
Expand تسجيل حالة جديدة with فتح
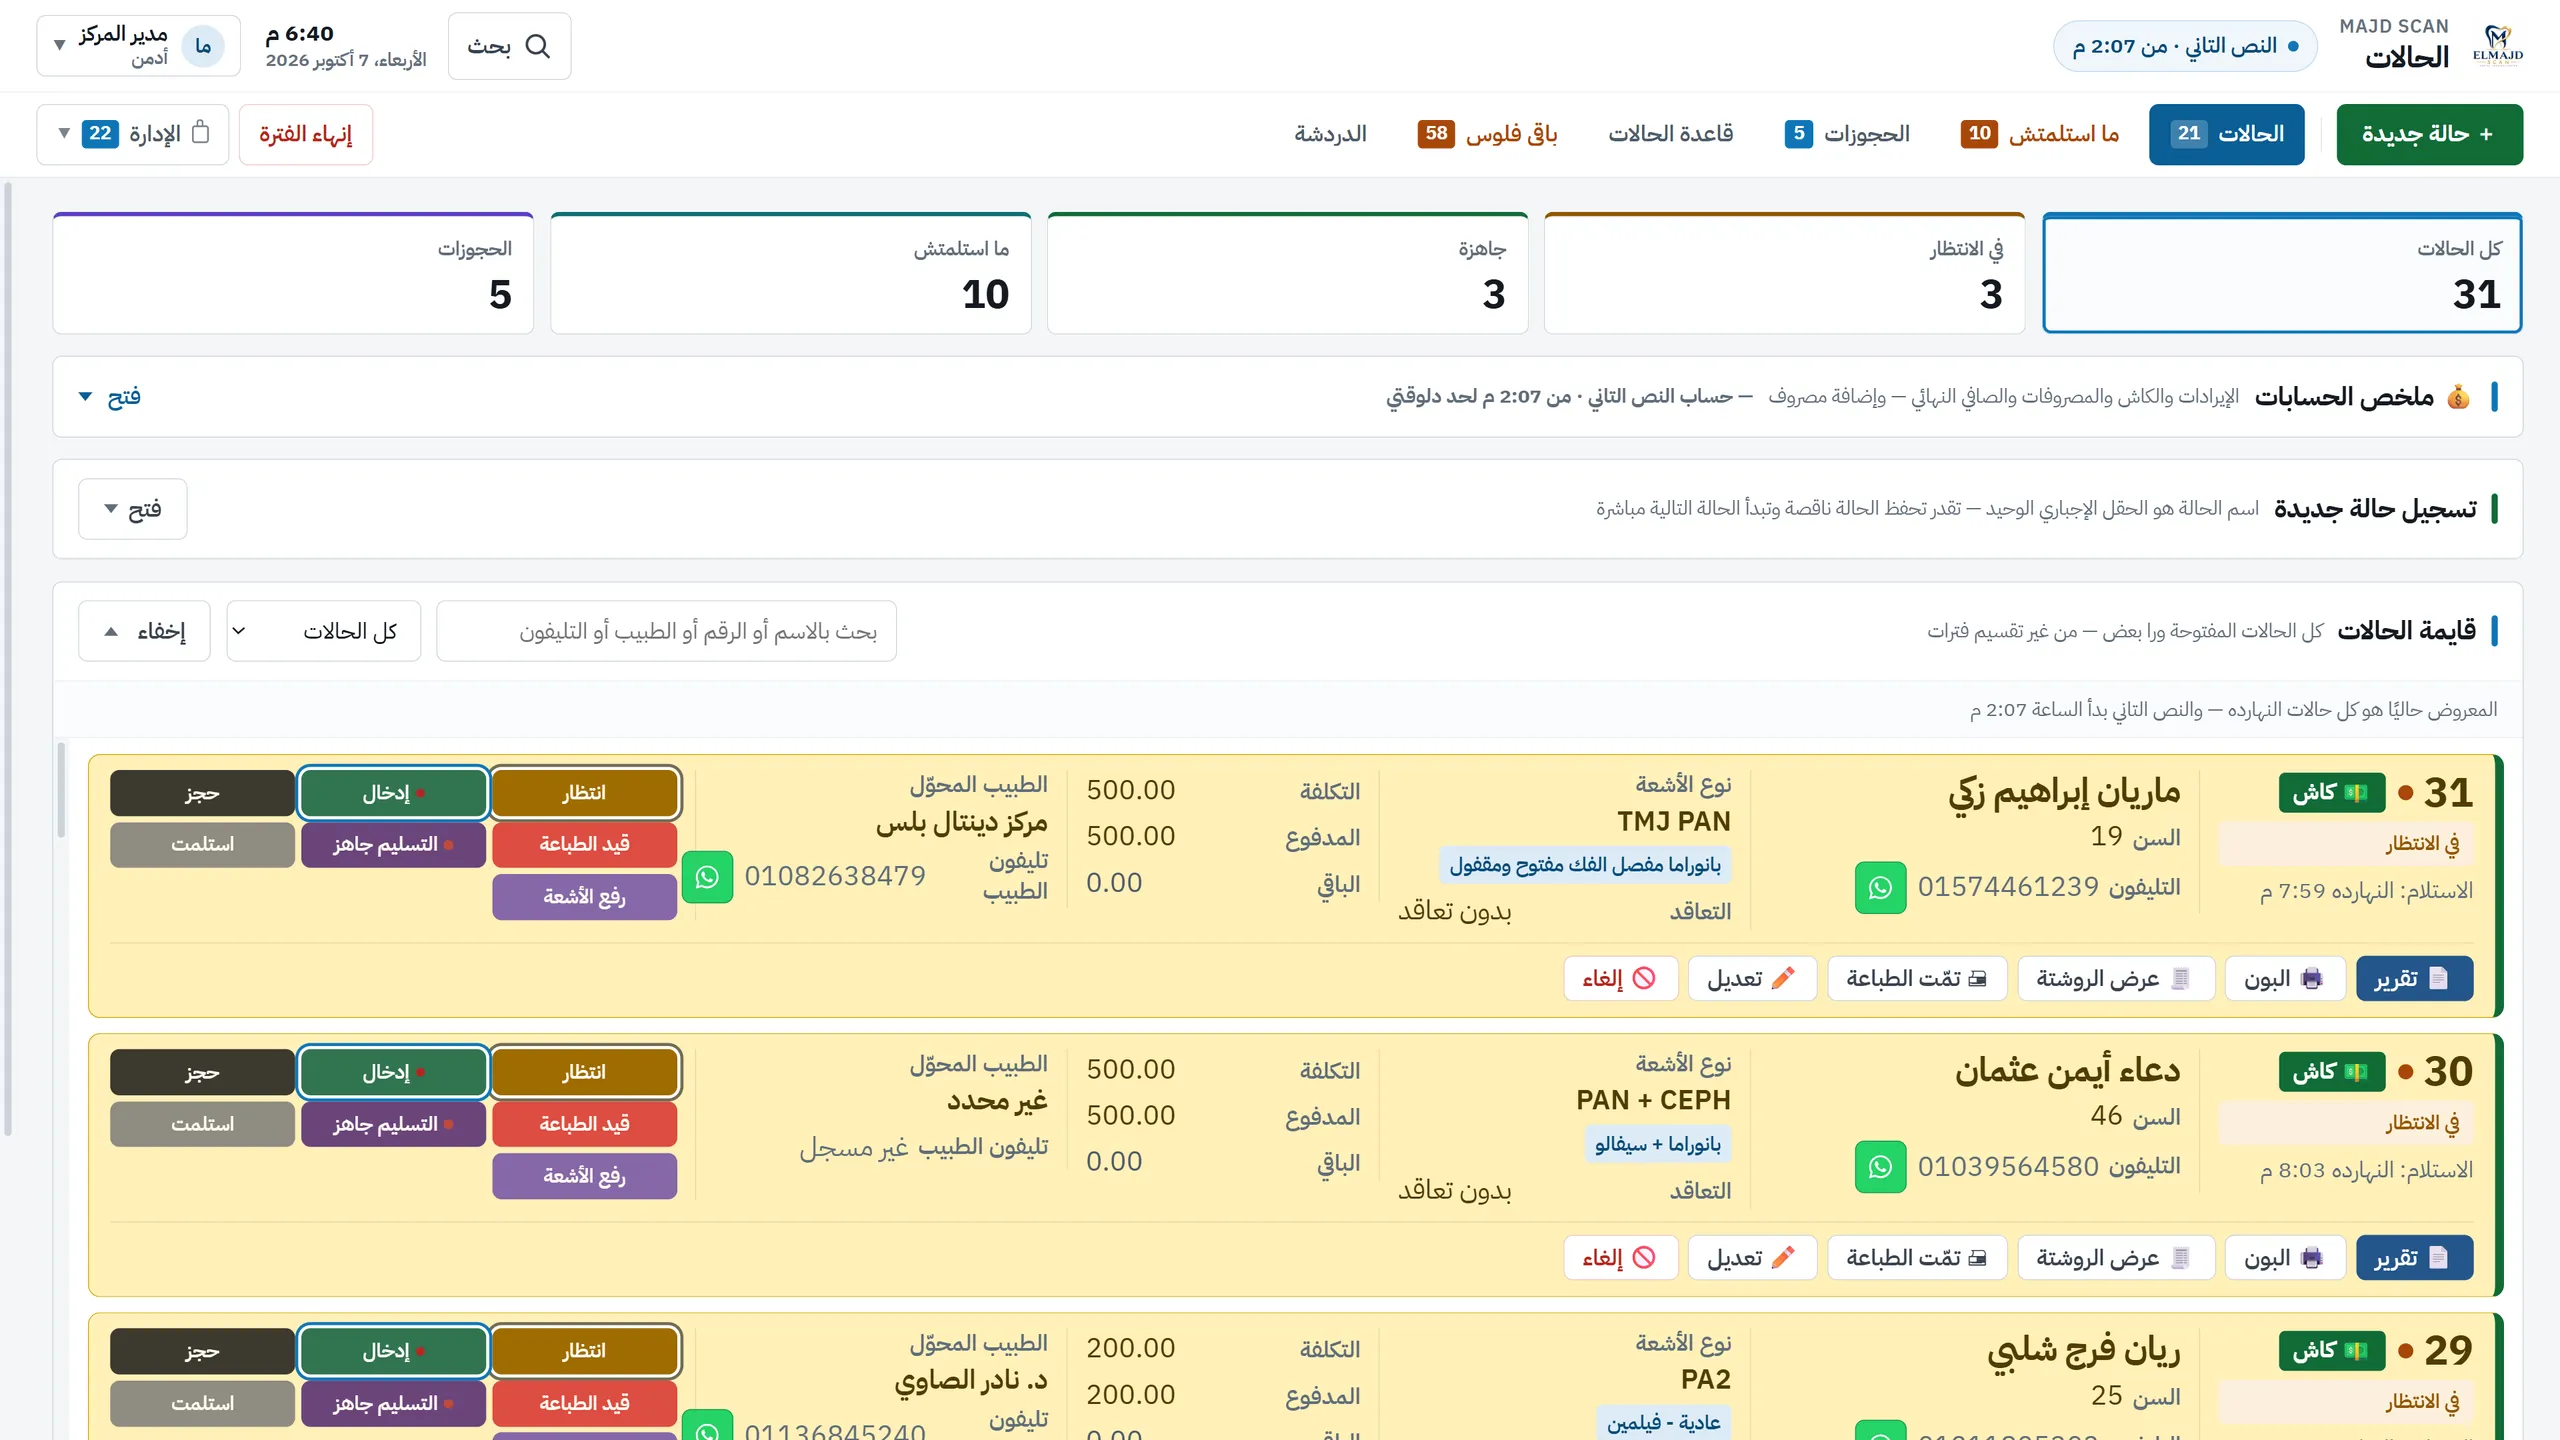(x=133, y=509)
